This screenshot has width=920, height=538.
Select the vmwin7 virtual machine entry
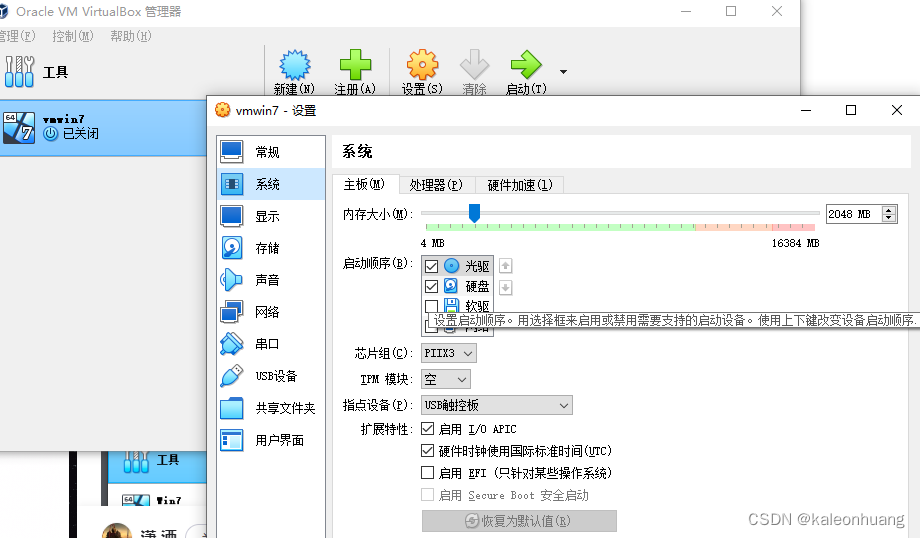click(x=103, y=127)
